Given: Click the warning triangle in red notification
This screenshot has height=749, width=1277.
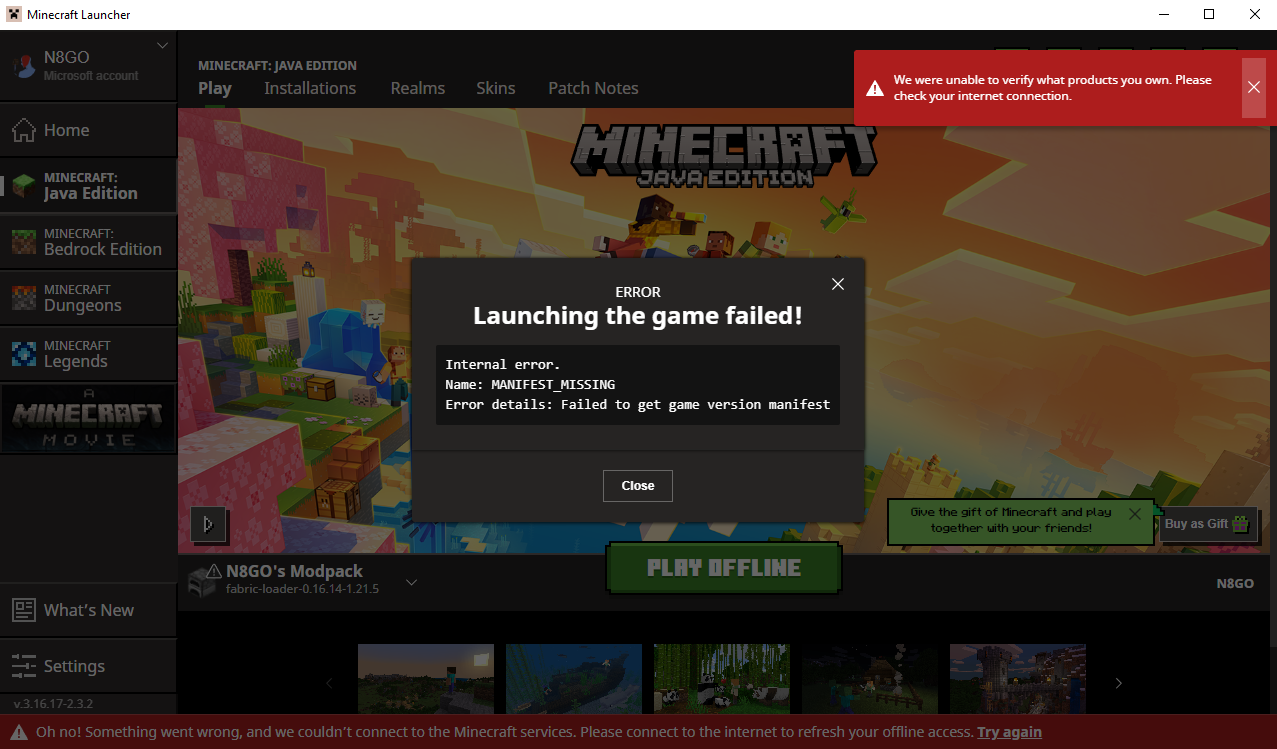Looking at the screenshot, I should click(875, 88).
